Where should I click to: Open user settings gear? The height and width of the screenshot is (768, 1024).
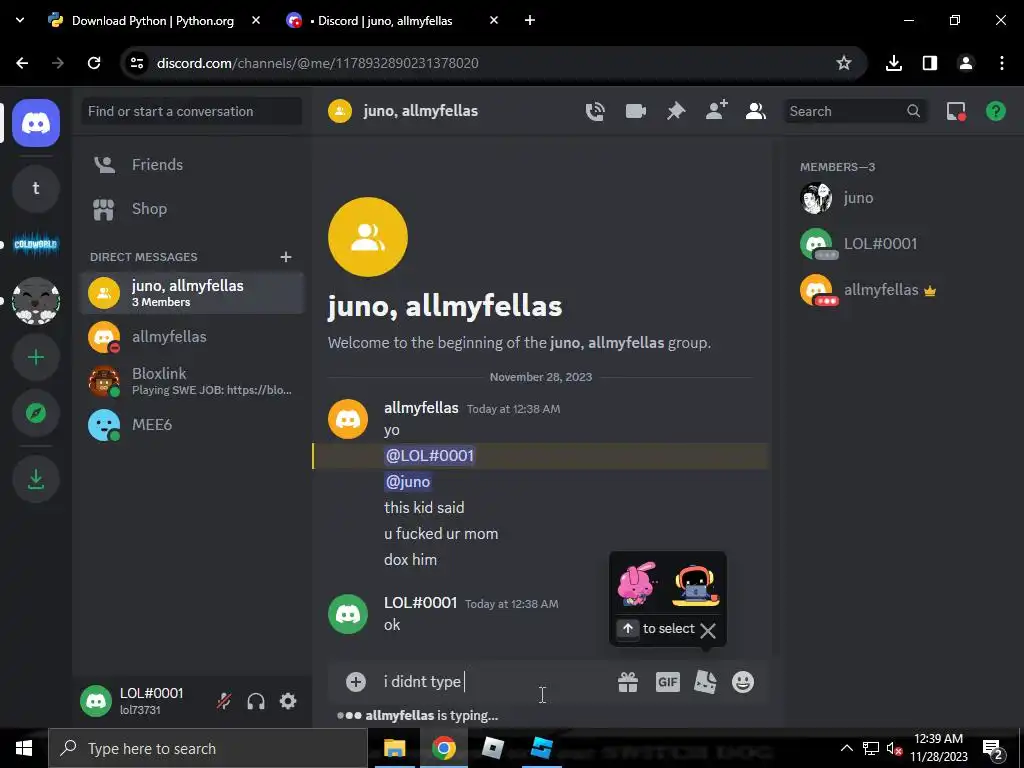(288, 701)
